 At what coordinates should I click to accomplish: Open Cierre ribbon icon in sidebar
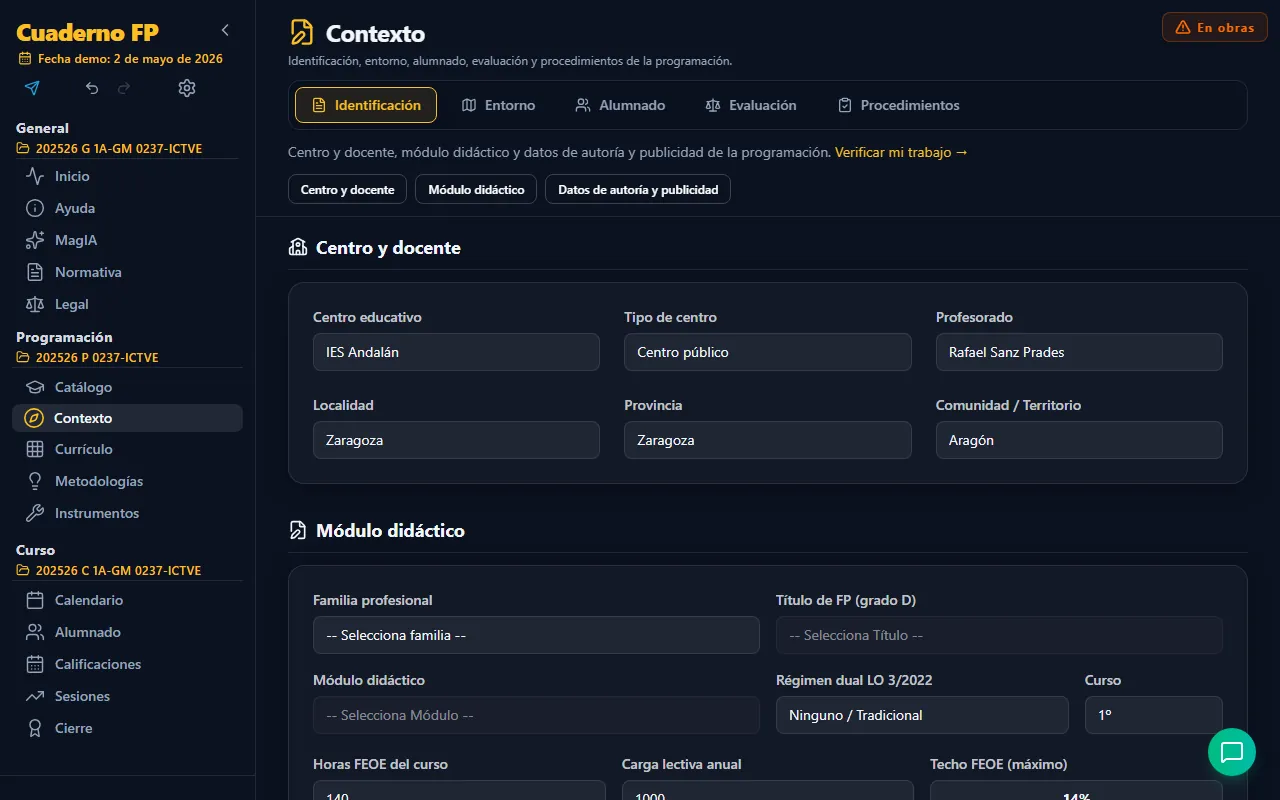point(35,728)
